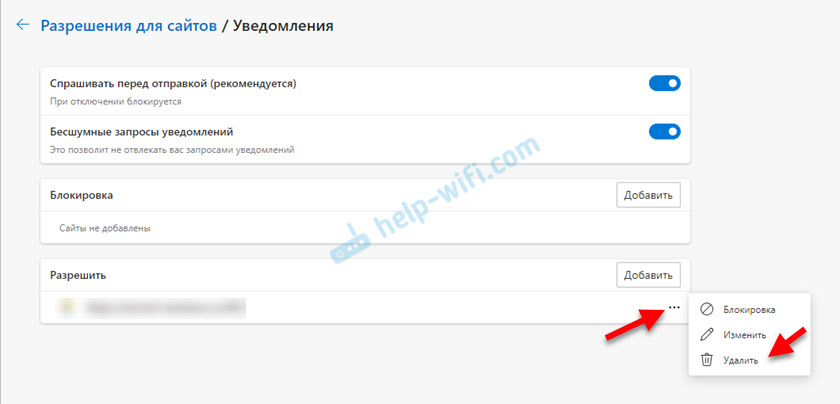Viewport: 840px width, 404px height.
Task: Click the Блокировка section header label
Action: pyautogui.click(x=81, y=195)
